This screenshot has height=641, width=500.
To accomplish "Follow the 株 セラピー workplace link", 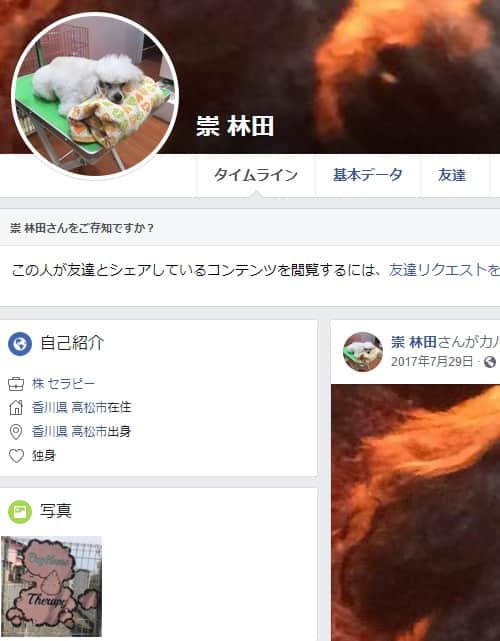I will 63,383.
